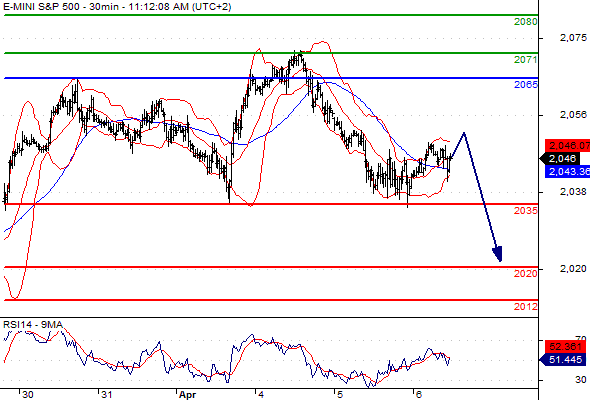Click the 30 level on RSI scale

click(x=581, y=380)
